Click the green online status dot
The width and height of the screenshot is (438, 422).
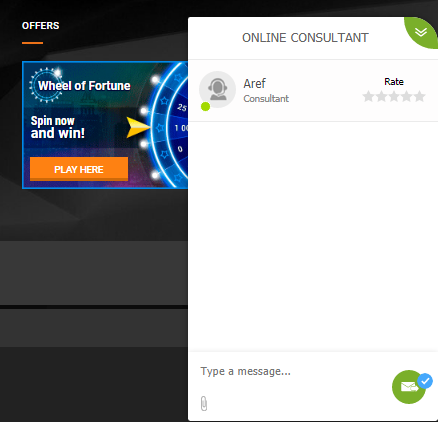205,107
